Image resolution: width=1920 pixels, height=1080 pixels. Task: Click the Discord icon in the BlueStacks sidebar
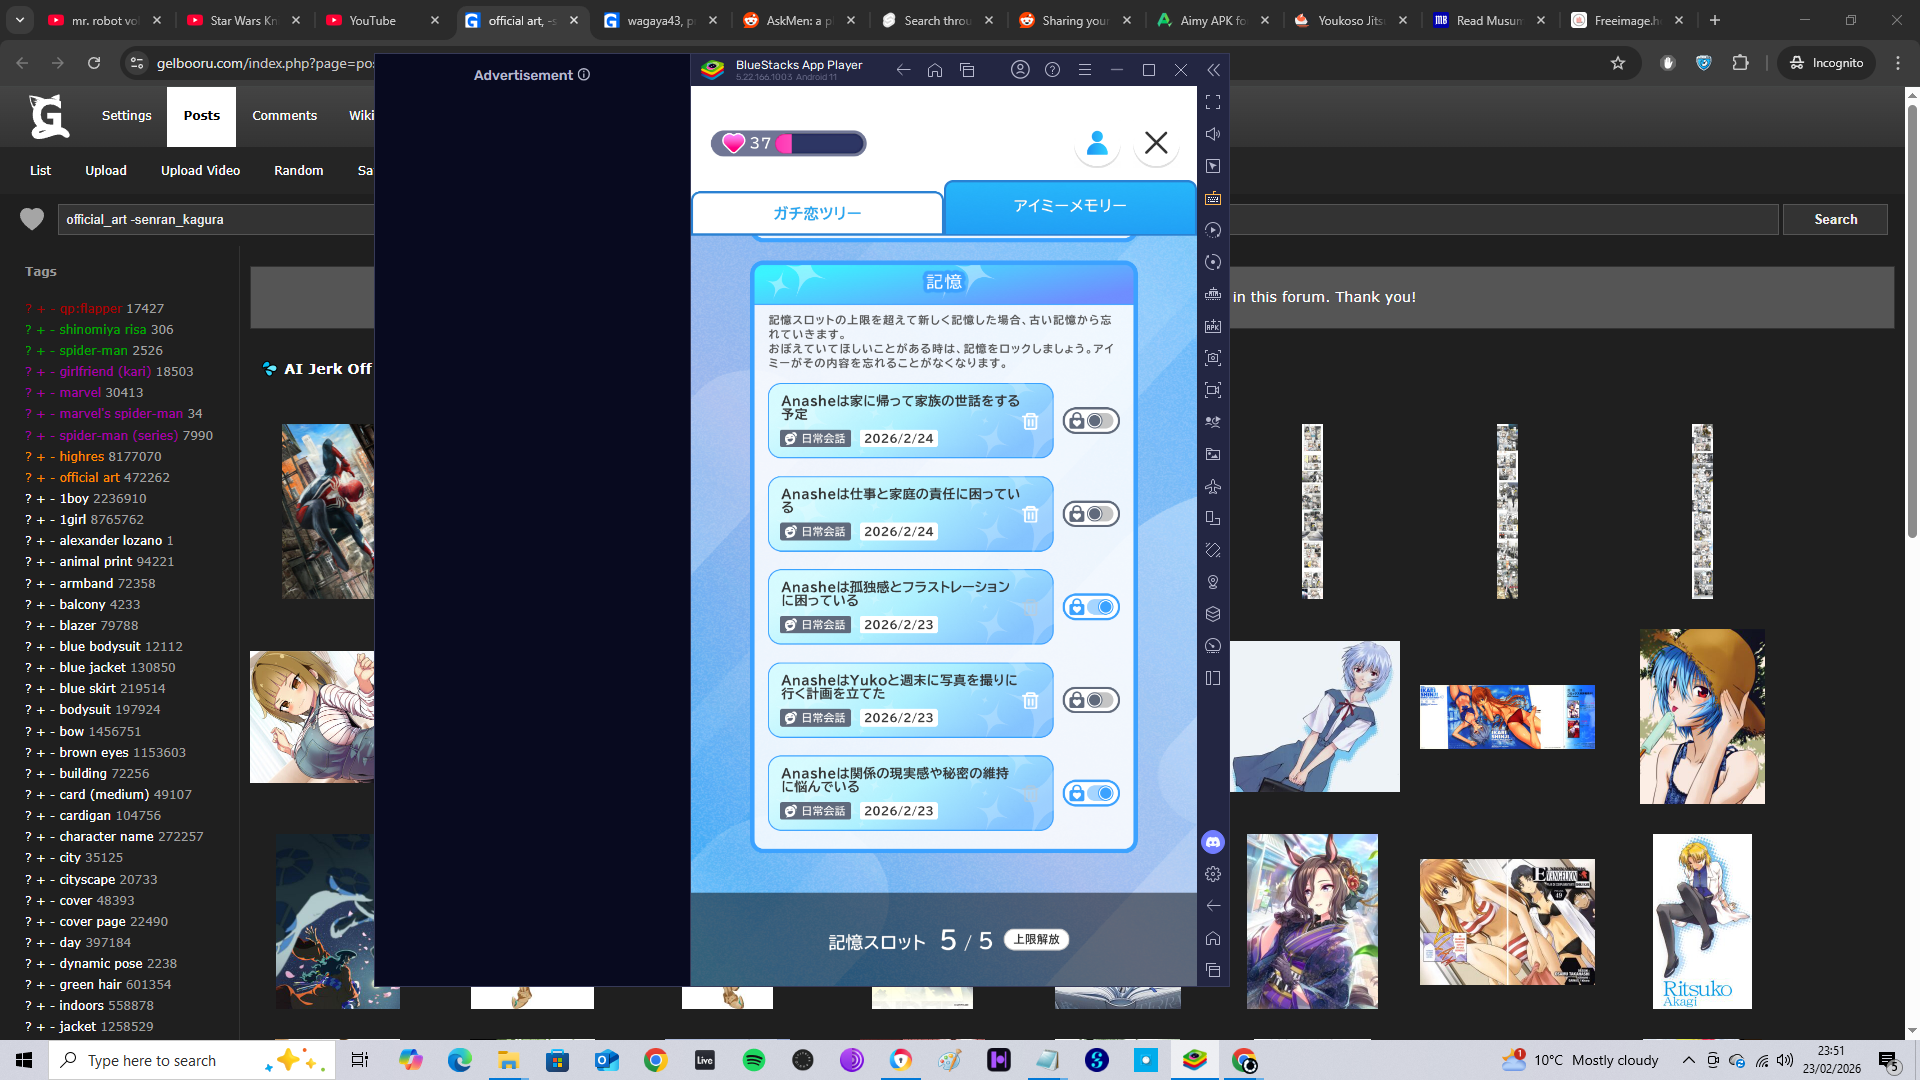1213,842
